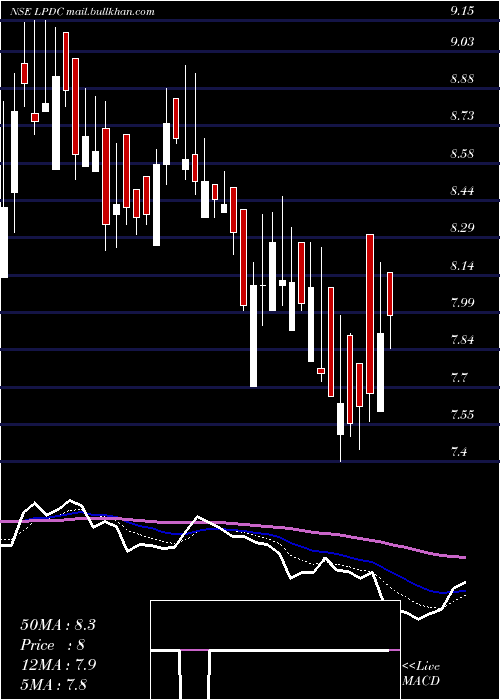Click the '50MA : 8.3' indicator text

58,625
